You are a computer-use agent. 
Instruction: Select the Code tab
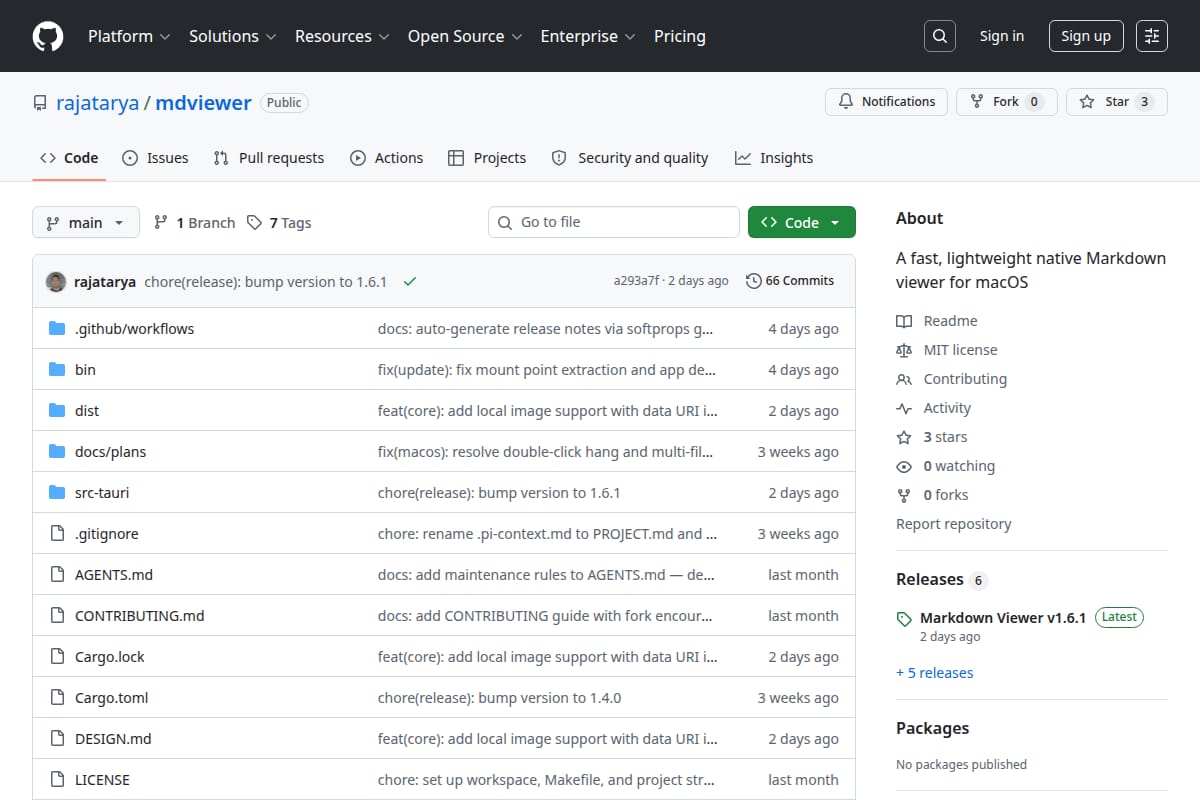click(x=69, y=158)
